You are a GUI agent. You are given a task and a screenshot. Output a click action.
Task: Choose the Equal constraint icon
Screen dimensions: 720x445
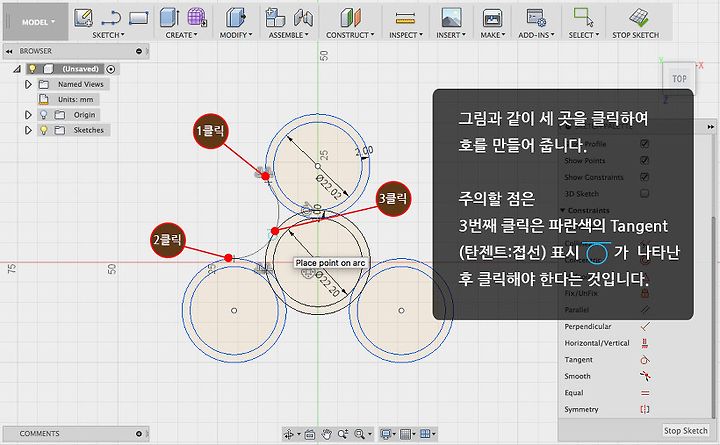coord(645,393)
